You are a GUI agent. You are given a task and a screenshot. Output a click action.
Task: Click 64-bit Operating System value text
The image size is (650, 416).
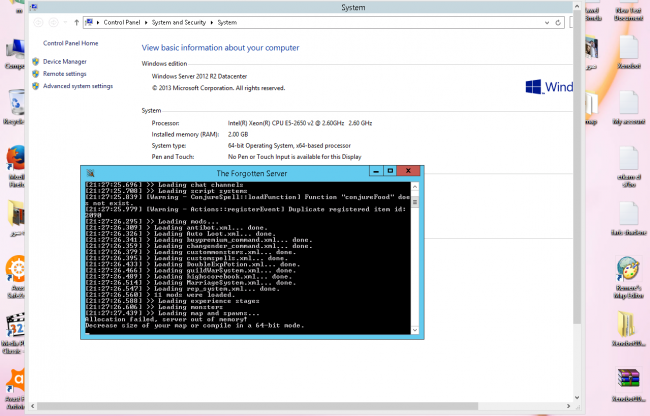(x=289, y=145)
